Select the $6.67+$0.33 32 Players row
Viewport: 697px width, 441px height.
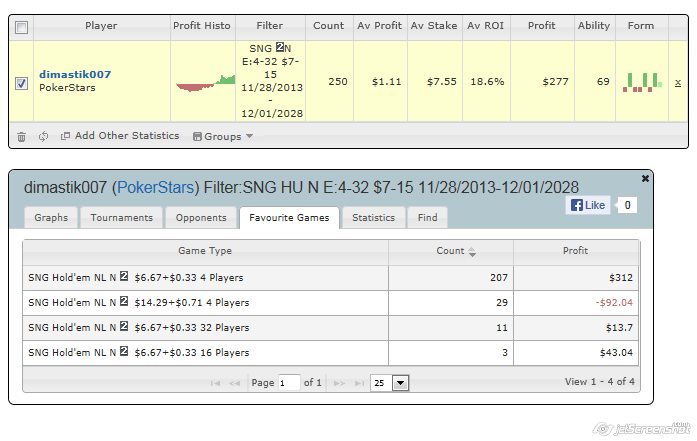[331, 328]
